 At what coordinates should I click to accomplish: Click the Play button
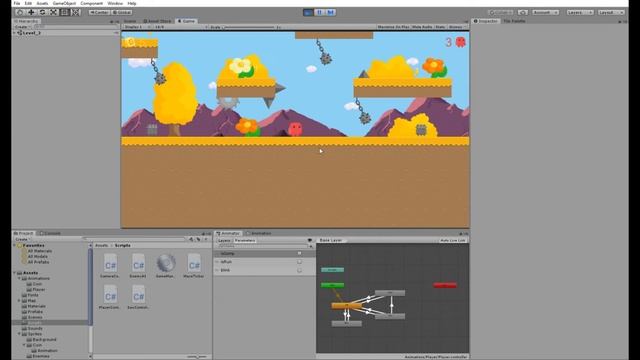(308, 12)
